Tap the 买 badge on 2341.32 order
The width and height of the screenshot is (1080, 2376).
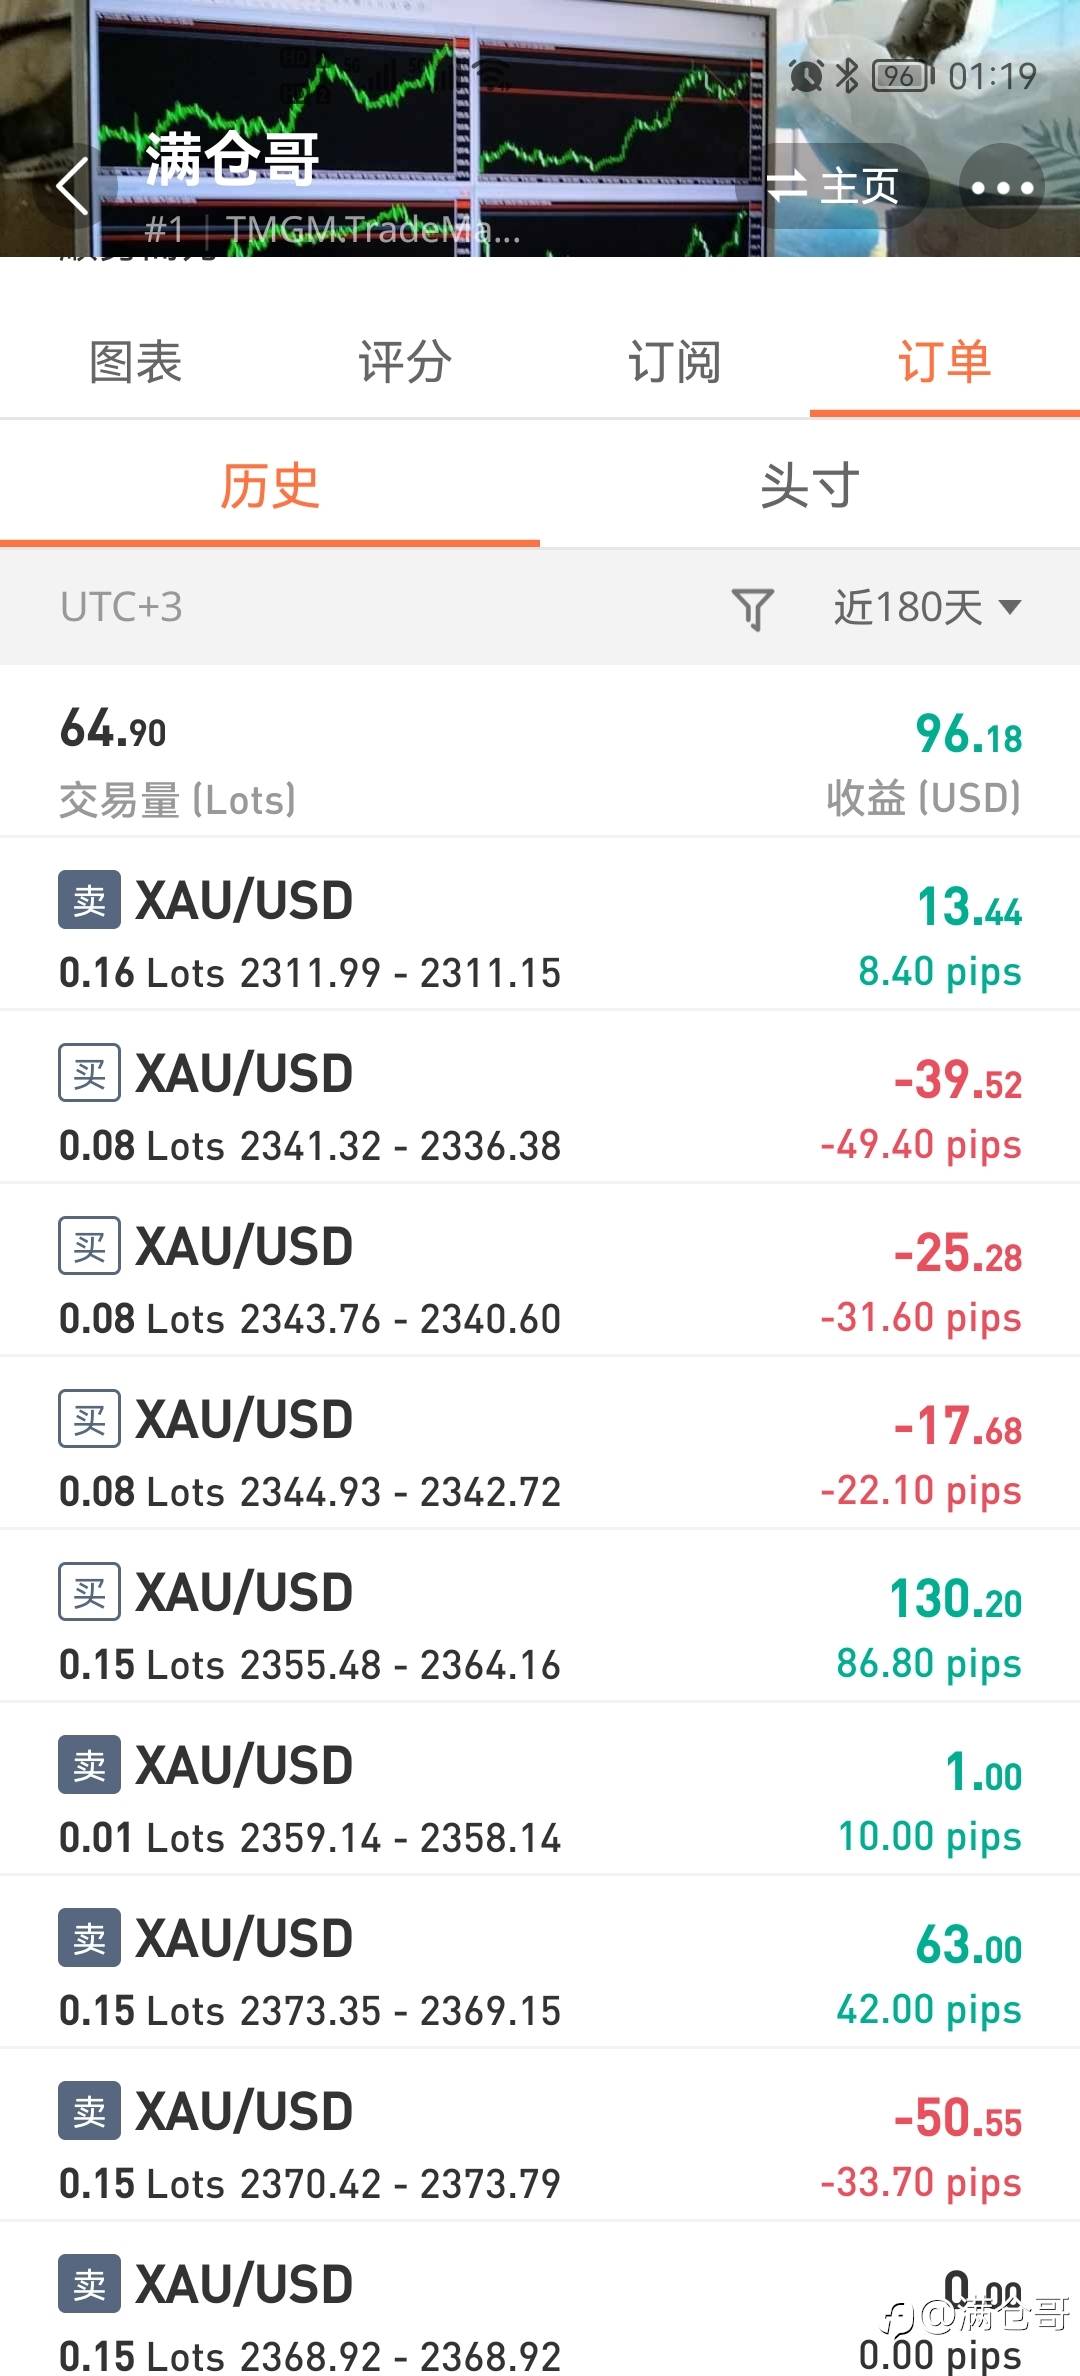point(89,1073)
